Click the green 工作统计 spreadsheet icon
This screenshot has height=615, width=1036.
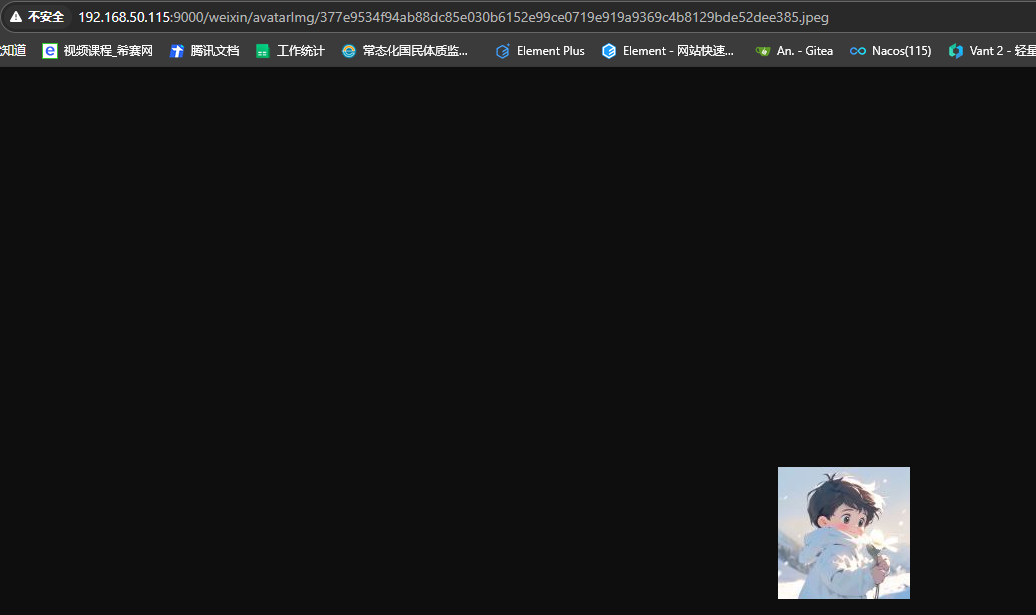click(x=262, y=51)
